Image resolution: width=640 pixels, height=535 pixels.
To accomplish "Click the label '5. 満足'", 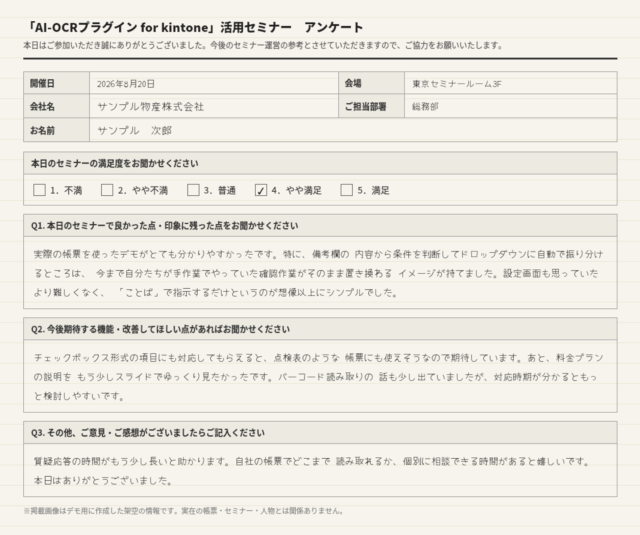I will [373, 191].
